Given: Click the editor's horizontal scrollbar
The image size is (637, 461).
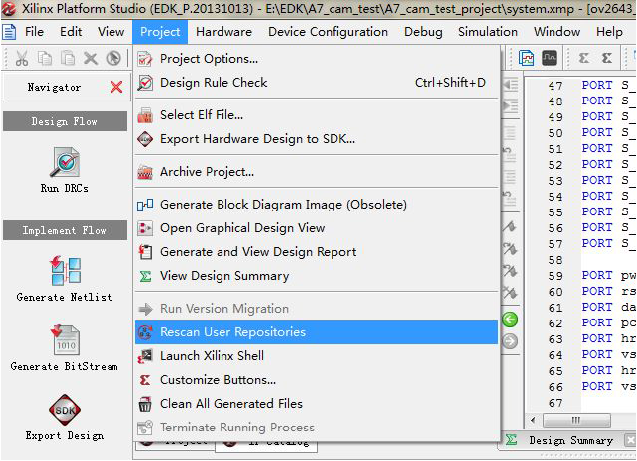Looking at the screenshot, I should pos(575,420).
